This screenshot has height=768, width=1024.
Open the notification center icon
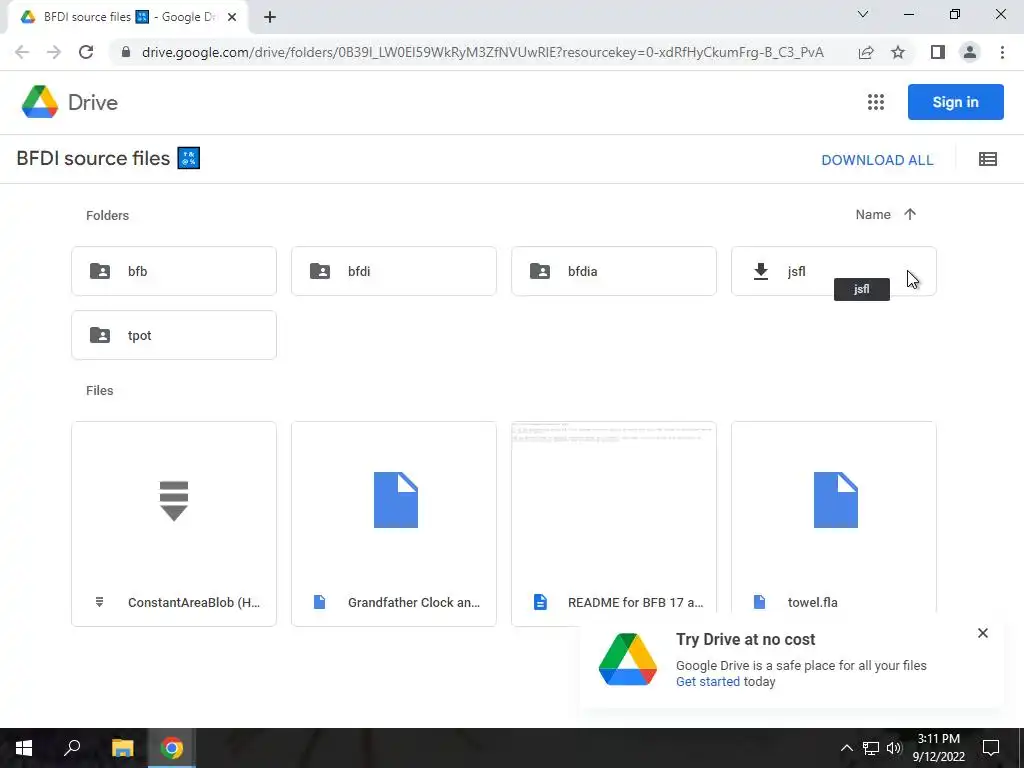(991, 748)
